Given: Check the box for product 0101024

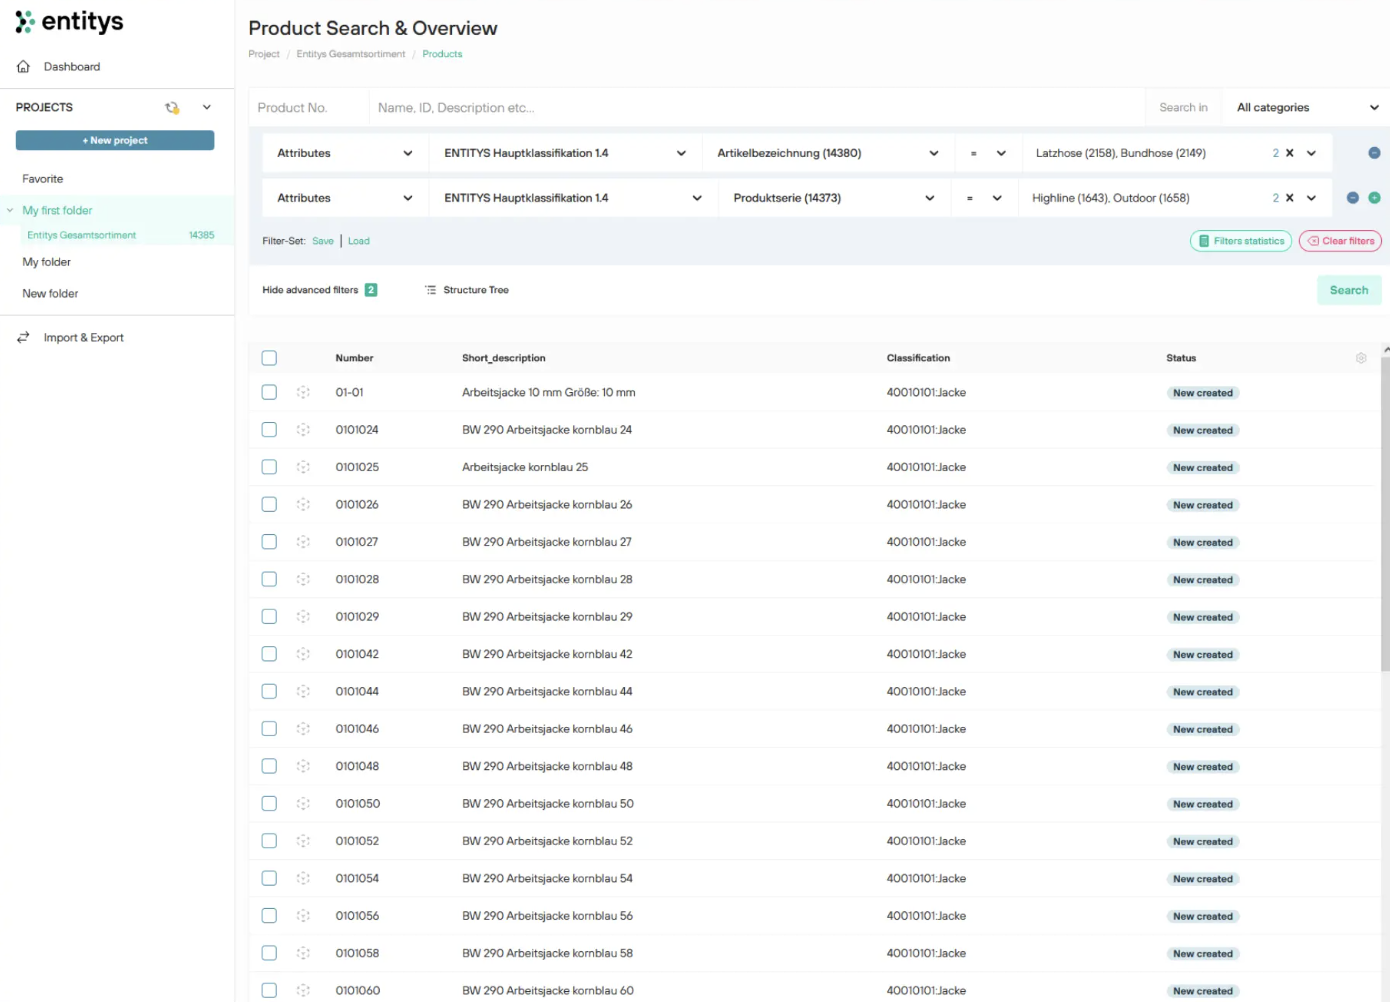Looking at the screenshot, I should tap(269, 429).
